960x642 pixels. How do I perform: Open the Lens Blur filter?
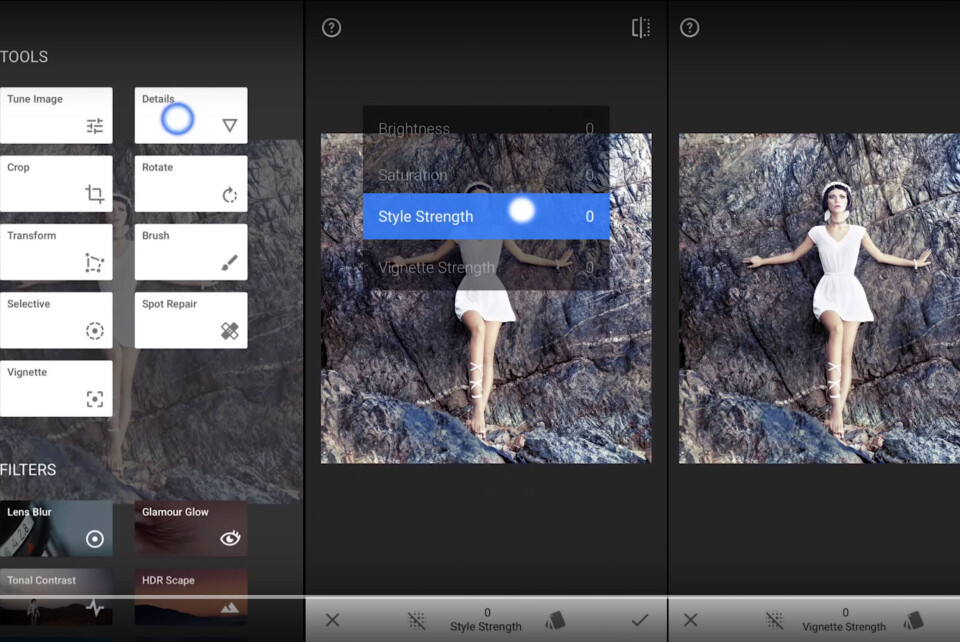[x=56, y=528]
